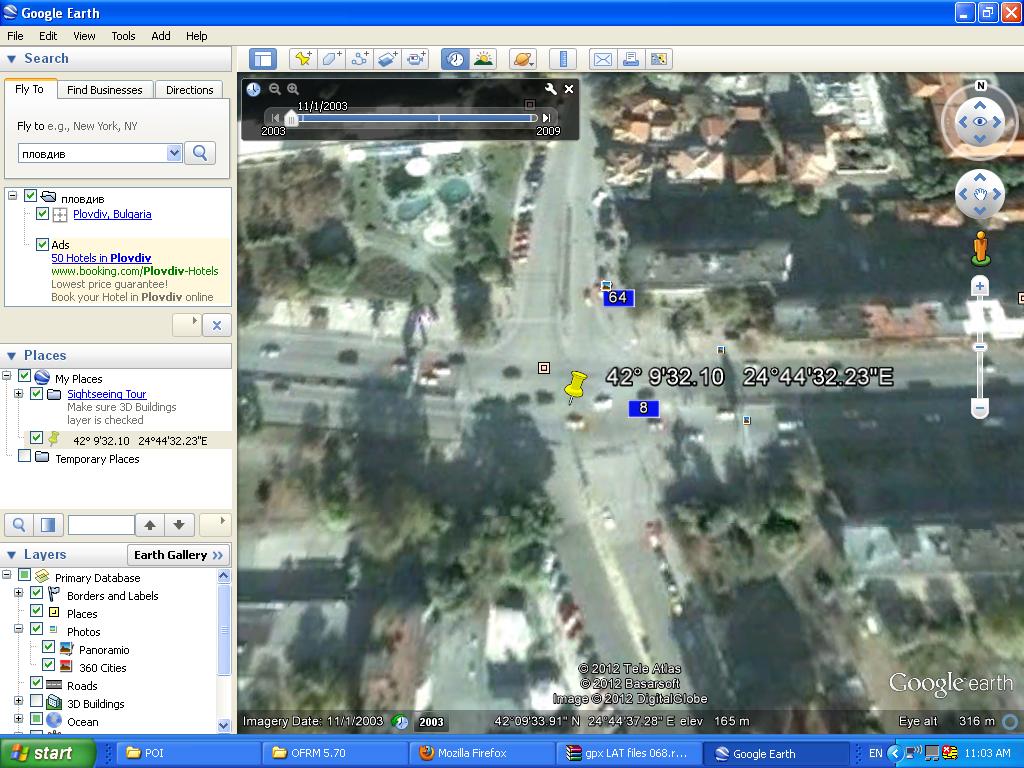Image resolution: width=1024 pixels, height=768 pixels.
Task: Select the Add Path tool
Action: tap(359, 59)
